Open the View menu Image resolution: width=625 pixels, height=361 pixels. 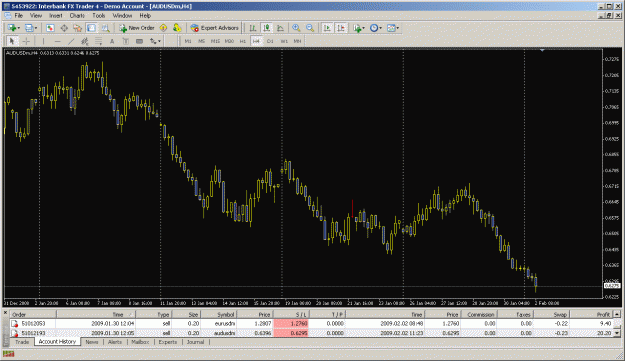(x=36, y=16)
